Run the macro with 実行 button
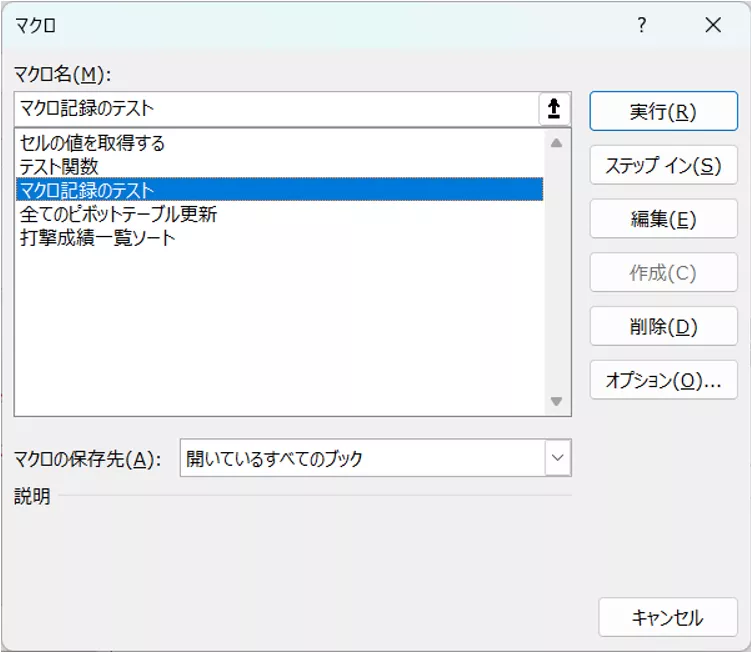 663,112
